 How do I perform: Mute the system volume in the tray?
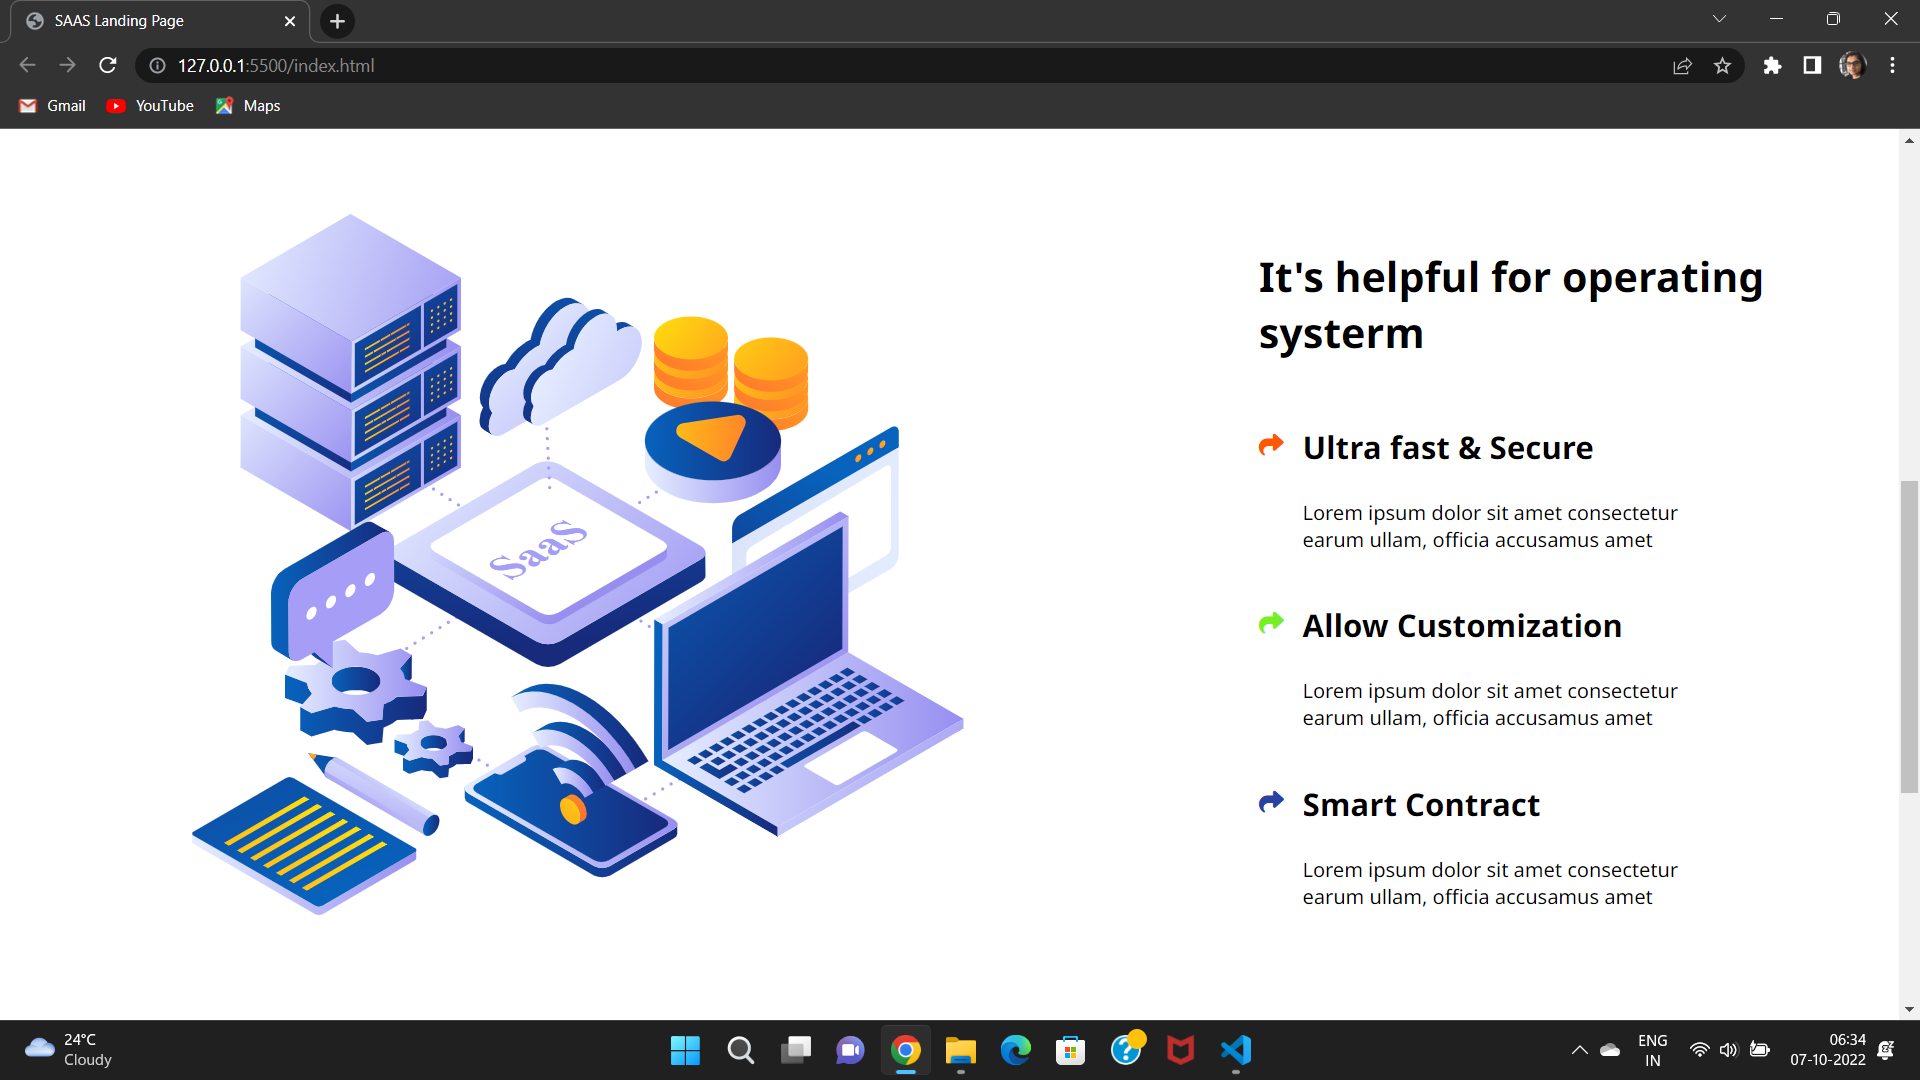[1730, 1050]
